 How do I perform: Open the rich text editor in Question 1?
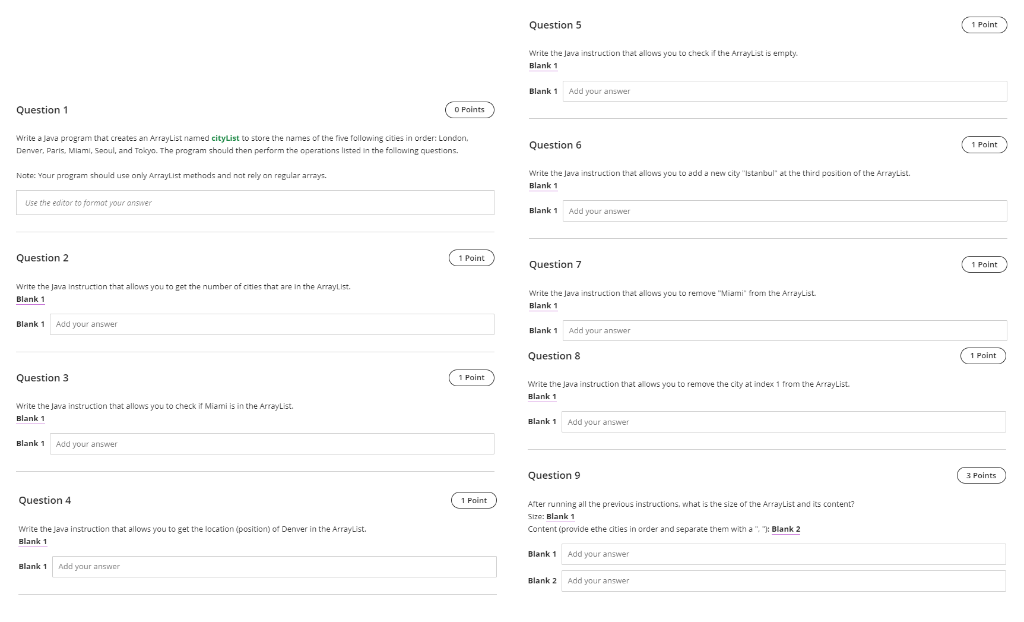pos(253,202)
